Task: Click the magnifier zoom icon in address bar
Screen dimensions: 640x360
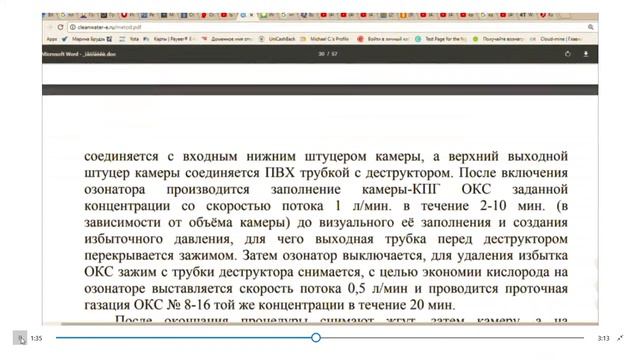Action: pos(590,27)
